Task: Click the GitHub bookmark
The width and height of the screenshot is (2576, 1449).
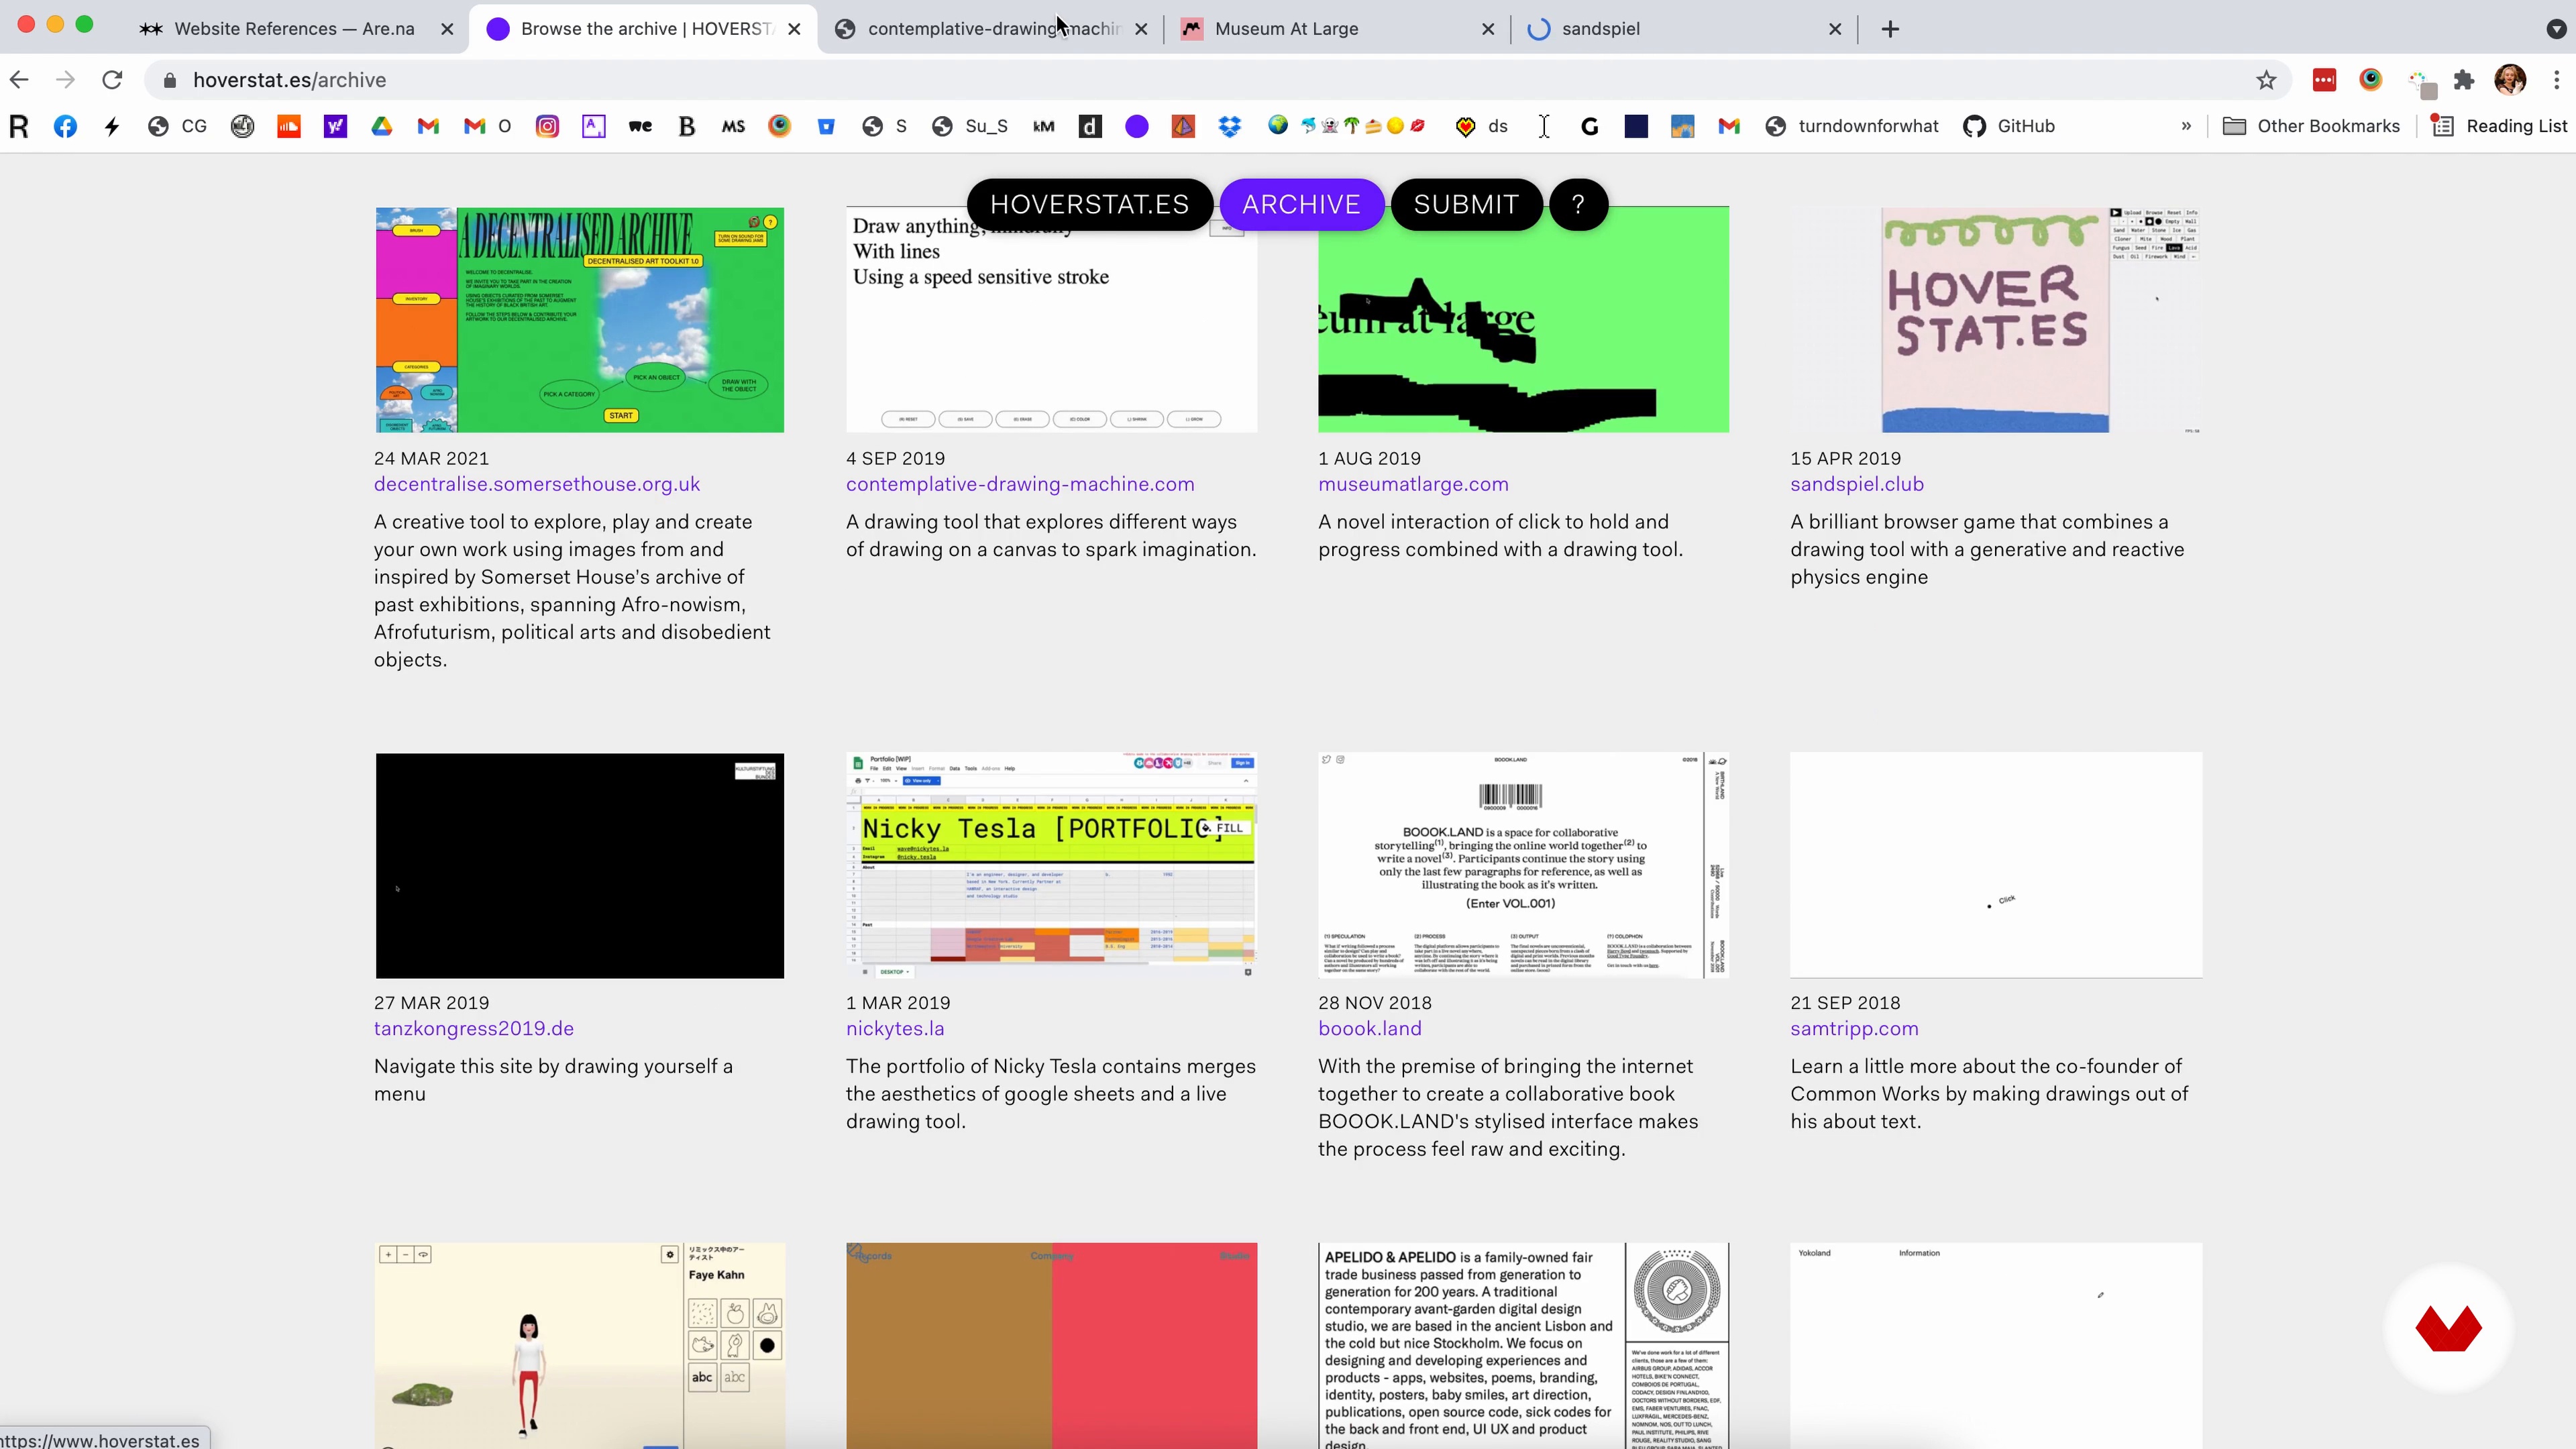Action: pyautogui.click(x=2009, y=126)
